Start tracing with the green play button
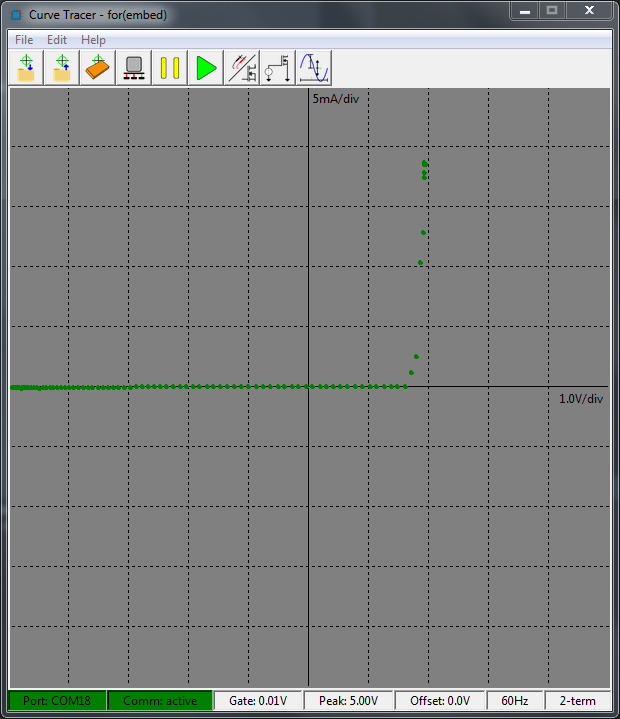620x719 pixels. click(206, 68)
